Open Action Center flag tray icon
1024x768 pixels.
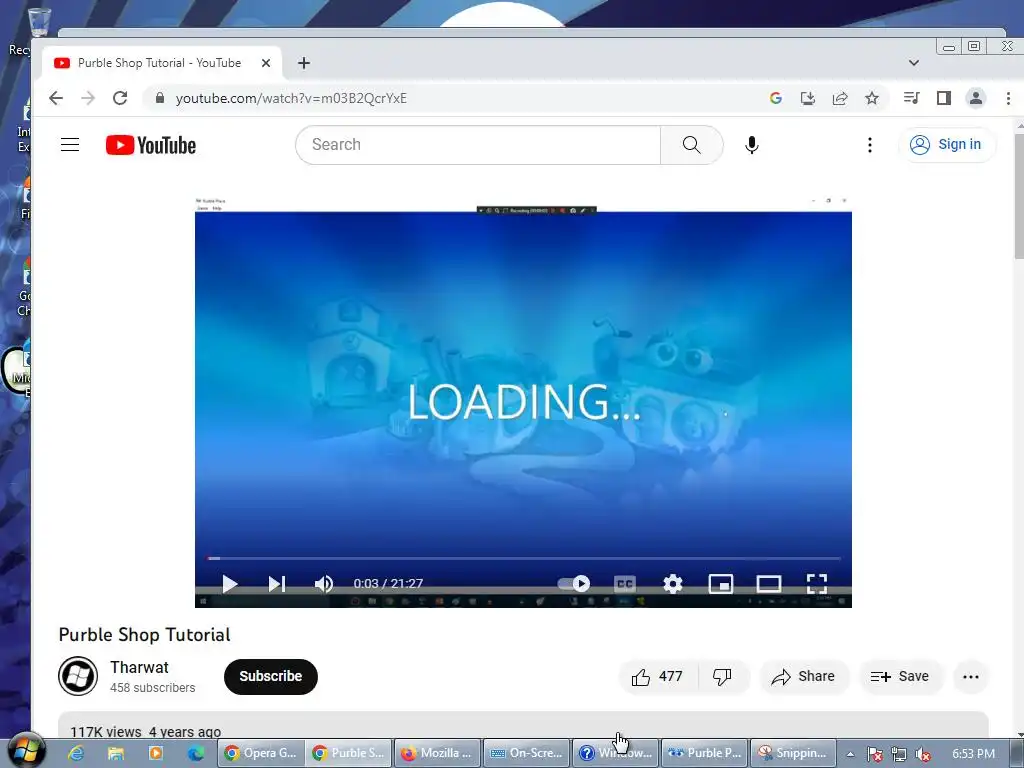875,754
